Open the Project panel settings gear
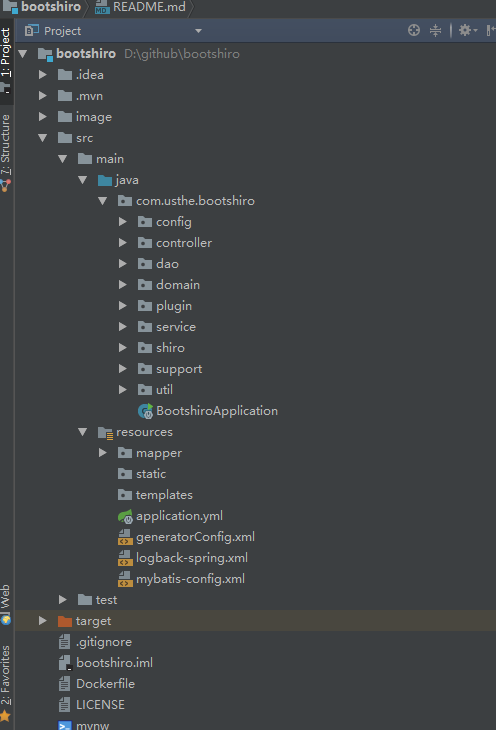Image resolution: width=496 pixels, height=730 pixels. [x=468, y=31]
